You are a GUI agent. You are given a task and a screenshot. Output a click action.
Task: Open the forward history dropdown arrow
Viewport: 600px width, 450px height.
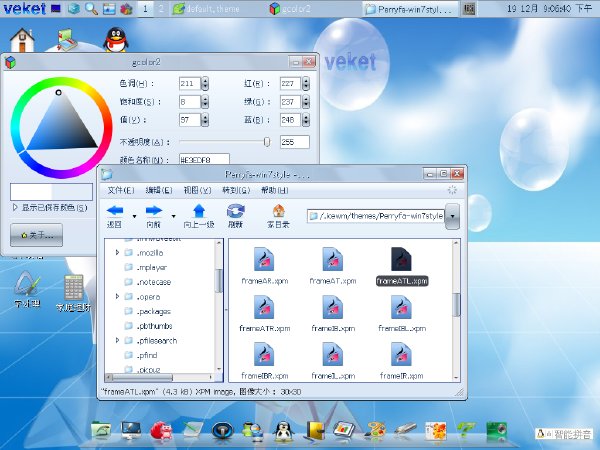tap(173, 216)
